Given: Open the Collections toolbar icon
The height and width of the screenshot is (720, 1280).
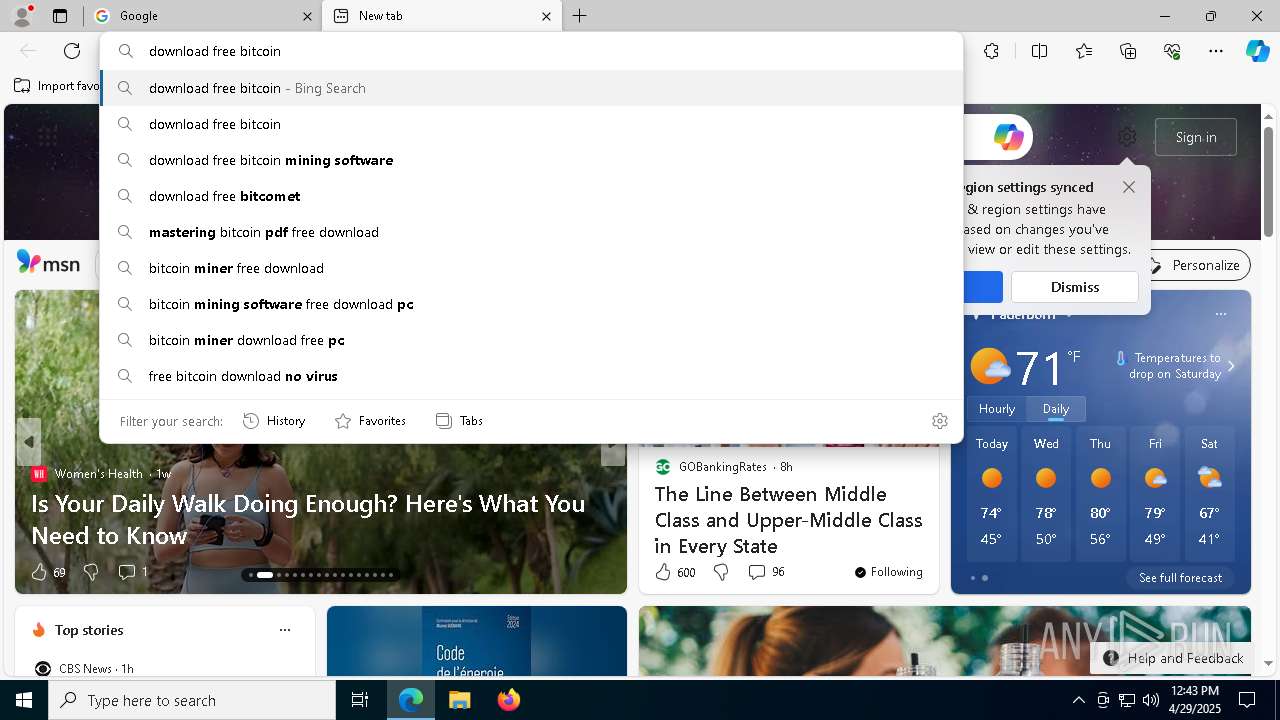Looking at the screenshot, I should pos(1128,51).
